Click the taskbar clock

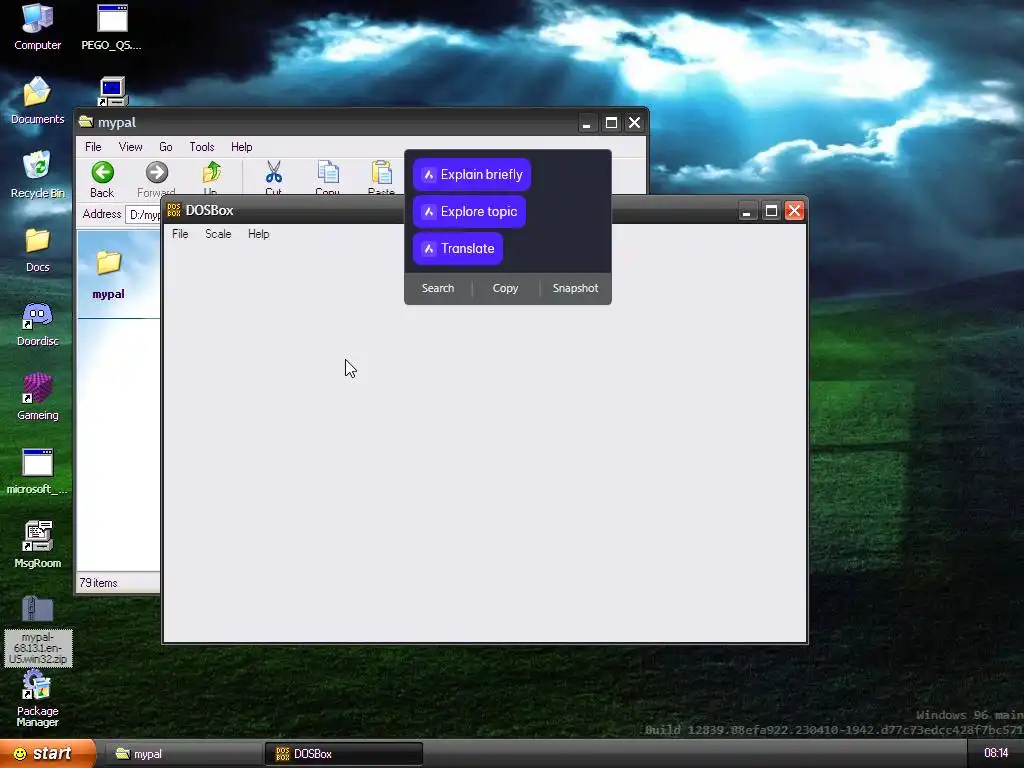996,753
